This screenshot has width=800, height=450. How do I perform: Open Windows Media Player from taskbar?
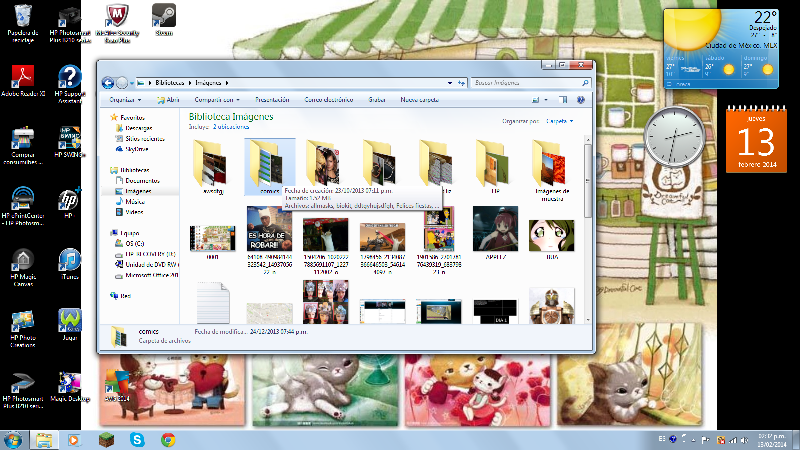tap(74, 440)
